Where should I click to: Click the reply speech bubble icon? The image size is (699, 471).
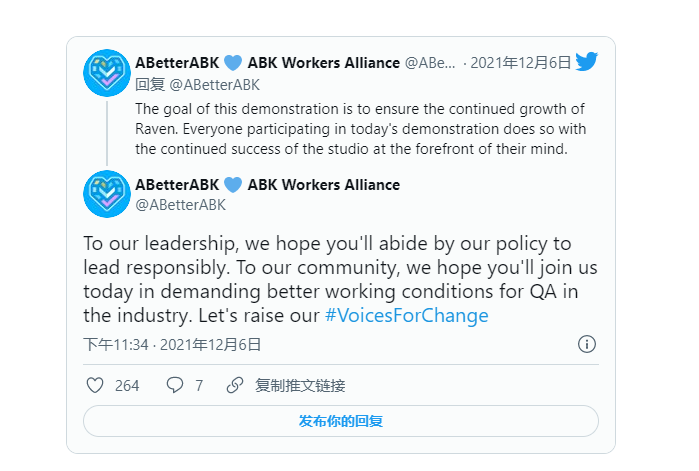click(175, 385)
